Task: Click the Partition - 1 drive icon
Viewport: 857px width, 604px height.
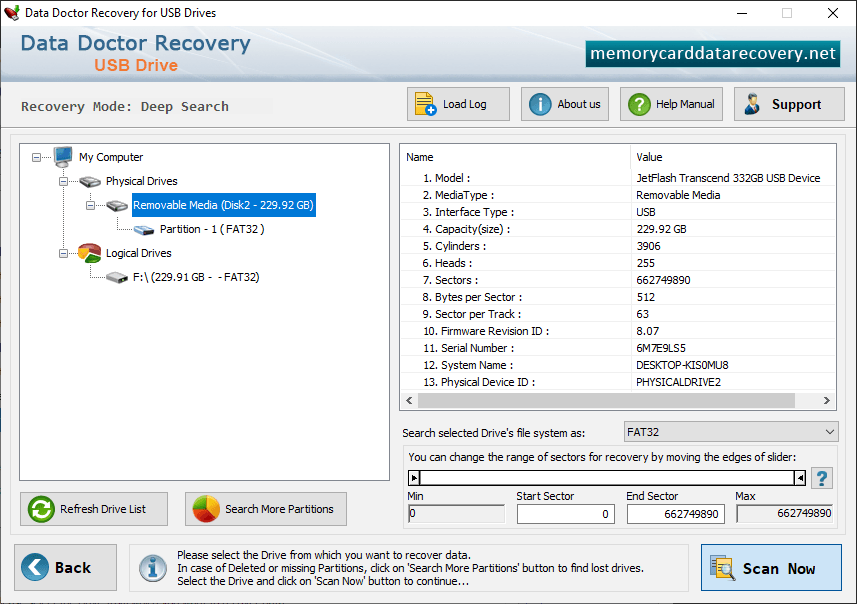Action: pyautogui.click(x=144, y=230)
